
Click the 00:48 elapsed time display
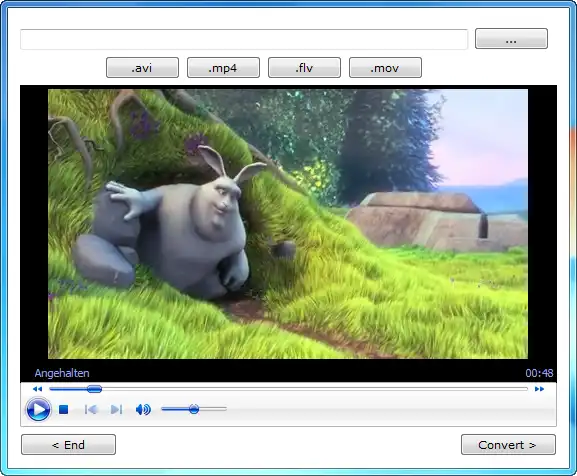(x=539, y=373)
